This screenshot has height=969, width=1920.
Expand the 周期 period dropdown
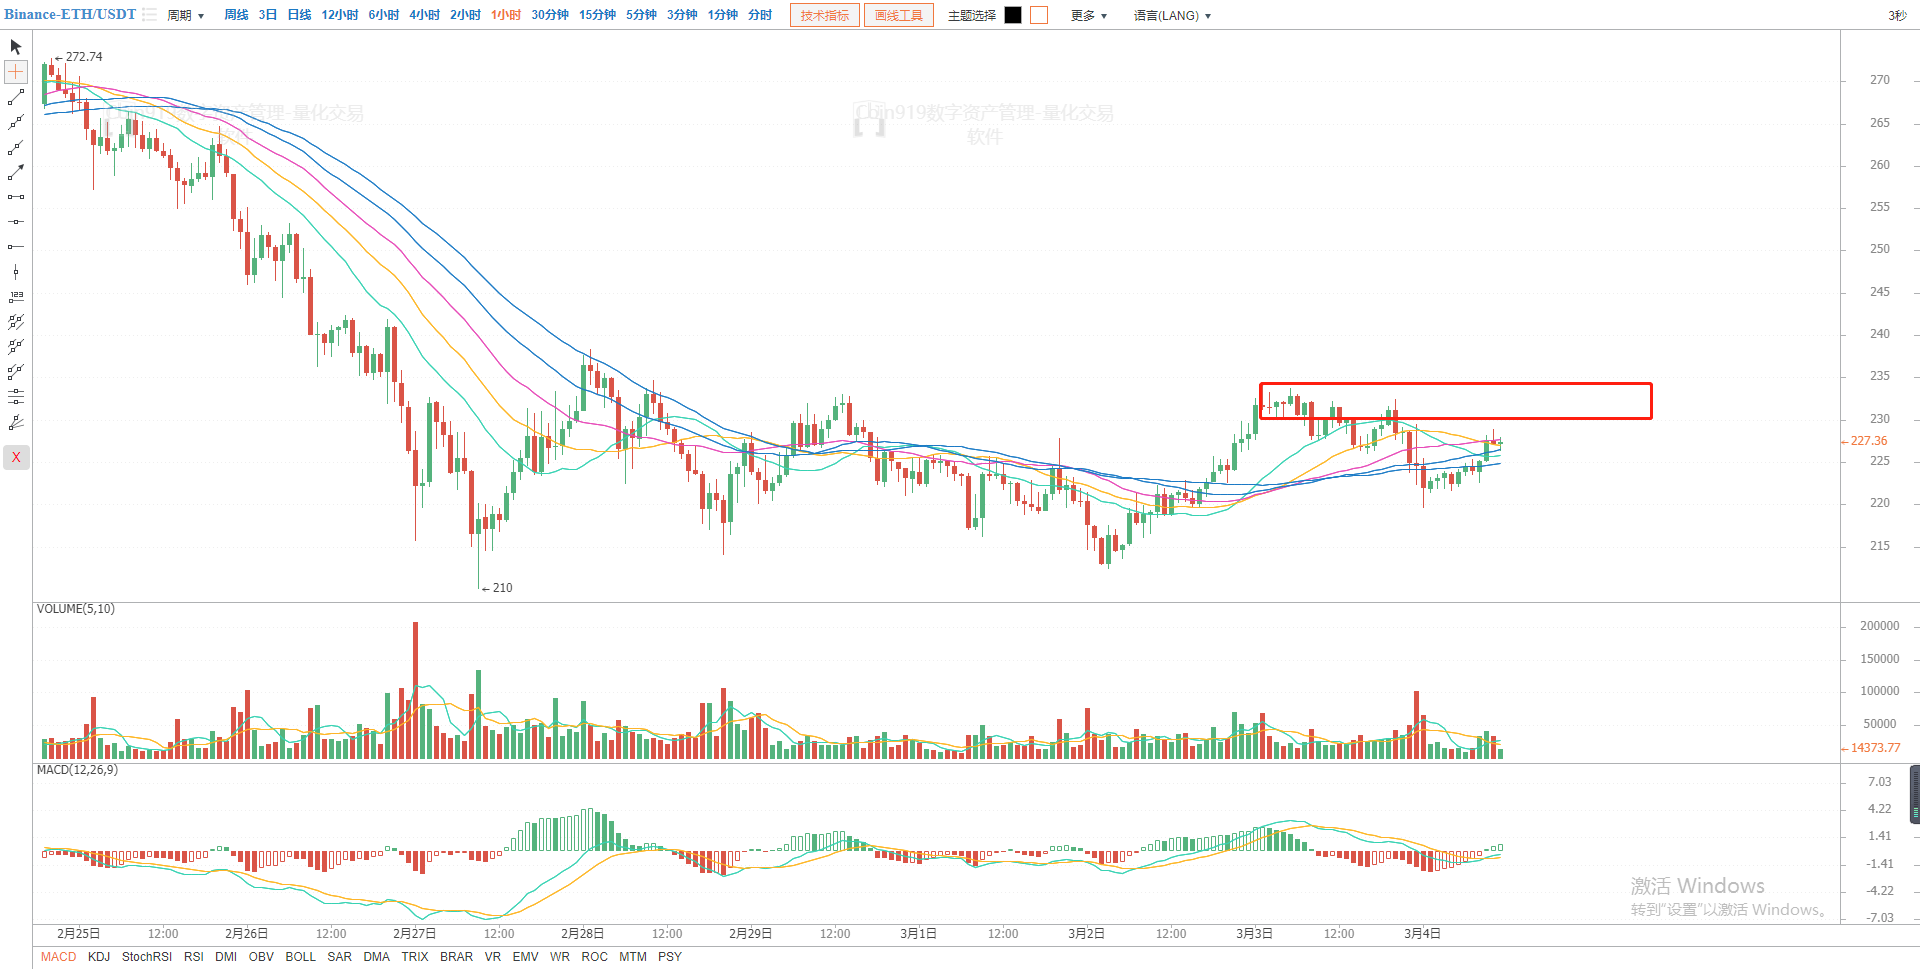pyautogui.click(x=185, y=16)
